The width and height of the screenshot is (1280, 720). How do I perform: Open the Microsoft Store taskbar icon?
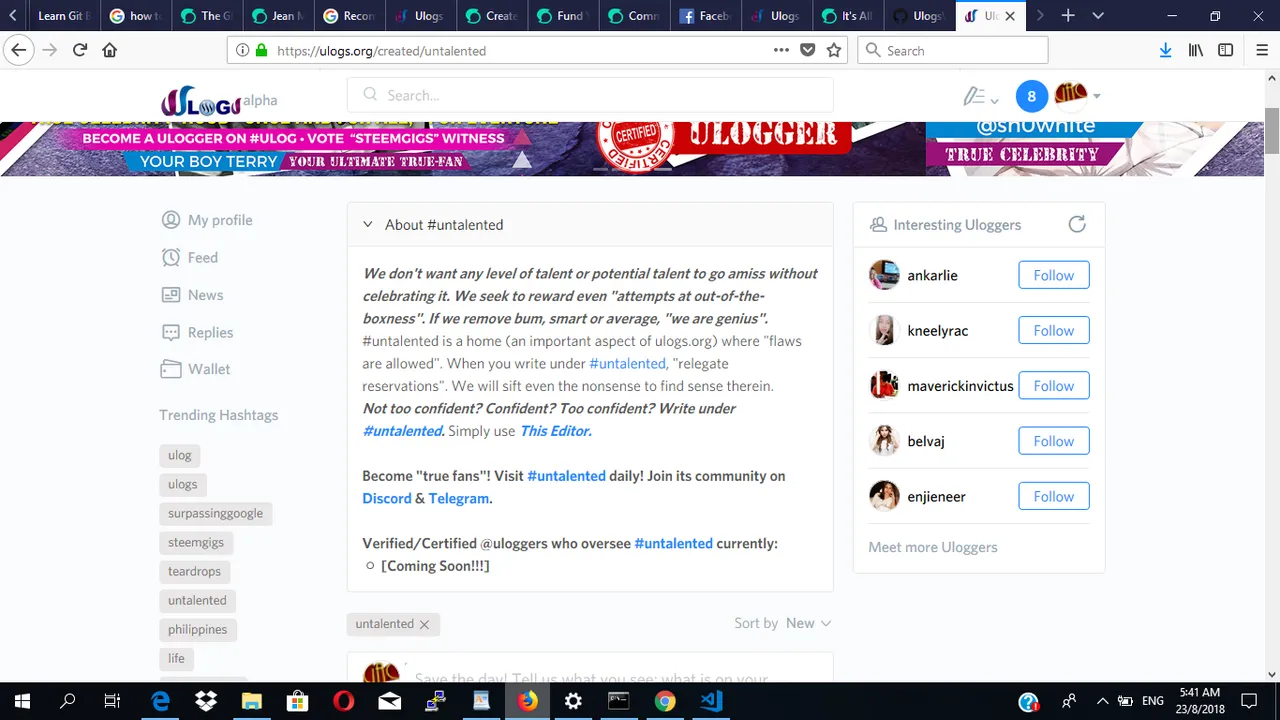point(297,701)
